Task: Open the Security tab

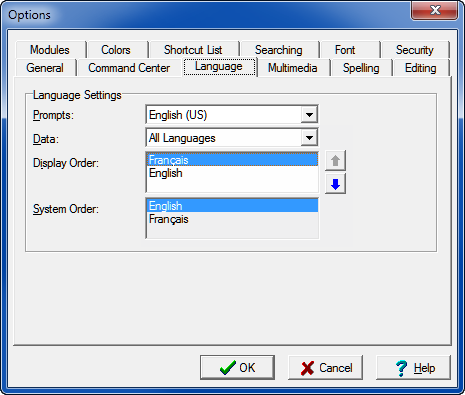Action: click(x=415, y=50)
